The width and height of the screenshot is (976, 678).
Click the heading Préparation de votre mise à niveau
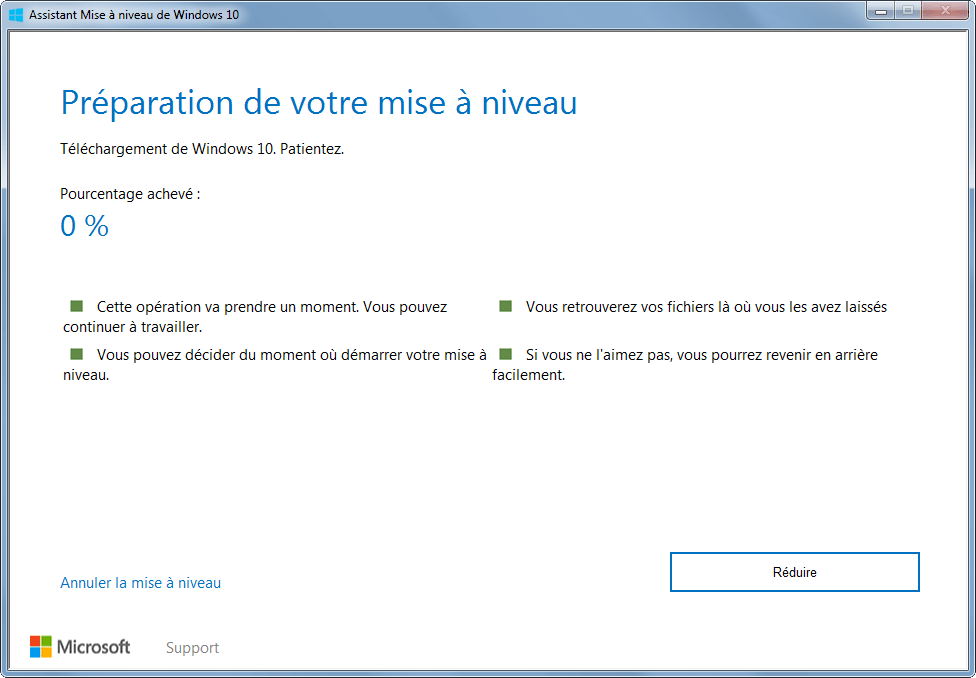[319, 103]
